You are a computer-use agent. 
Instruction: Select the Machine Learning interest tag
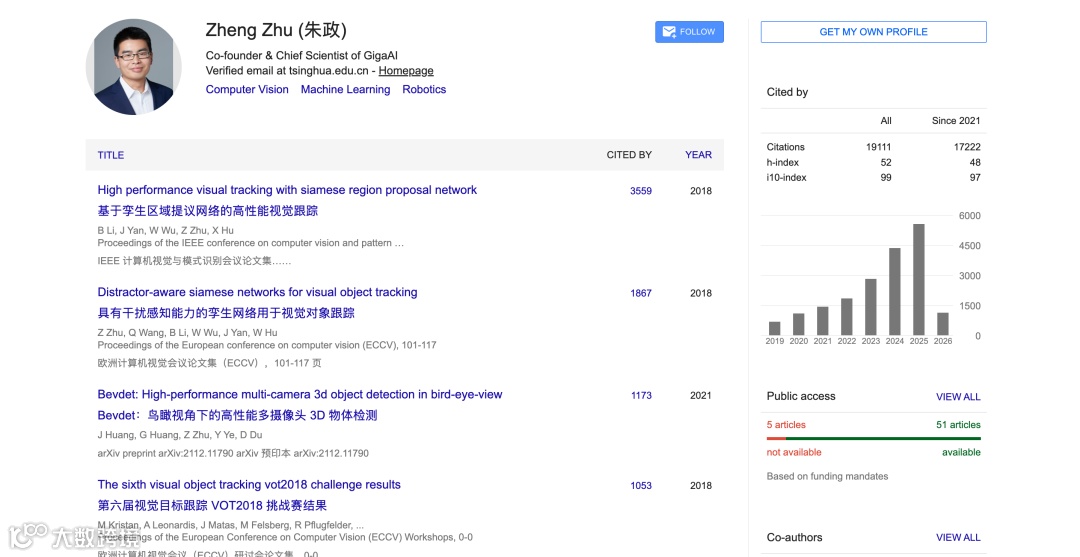tap(345, 90)
